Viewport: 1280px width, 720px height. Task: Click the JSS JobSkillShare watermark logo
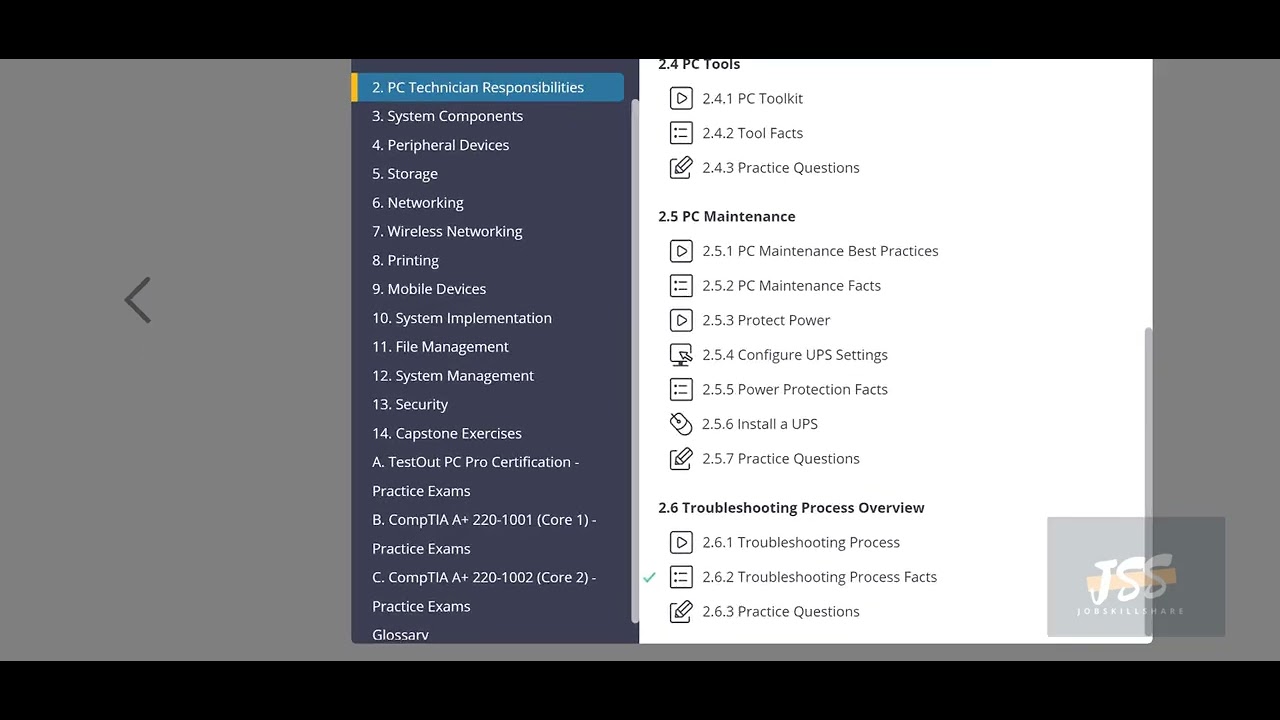[x=1135, y=577]
